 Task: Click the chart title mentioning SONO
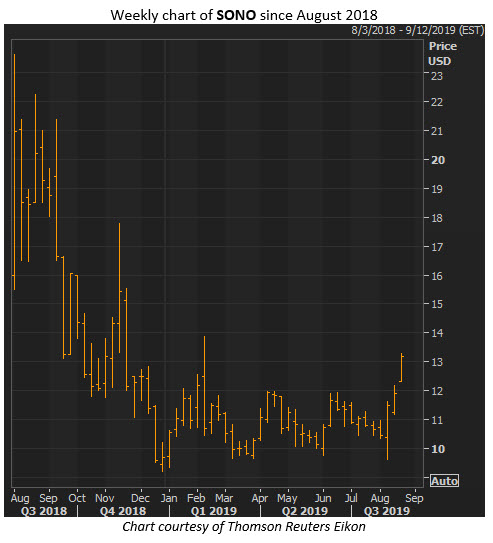point(244,15)
